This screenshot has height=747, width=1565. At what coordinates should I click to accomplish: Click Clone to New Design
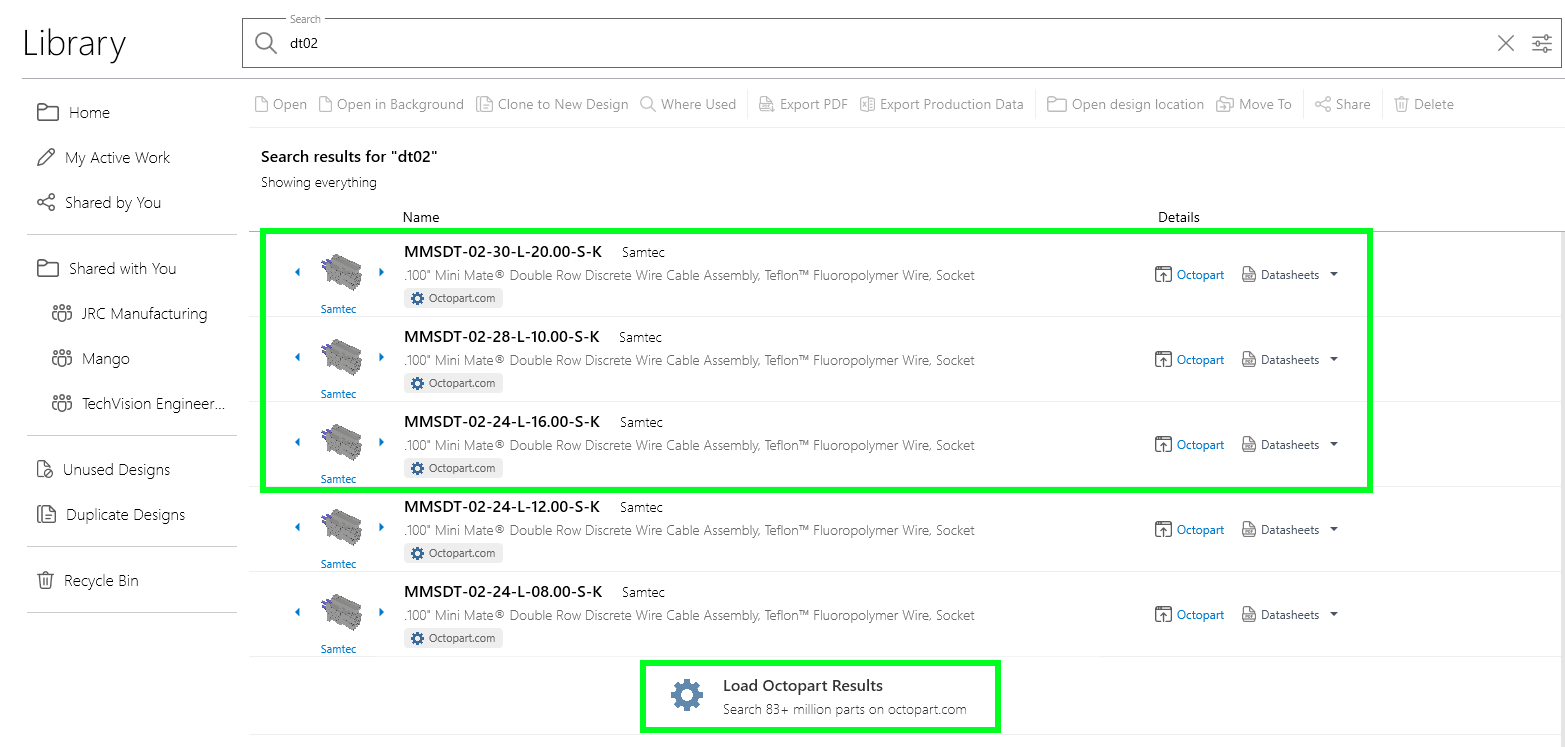552,104
